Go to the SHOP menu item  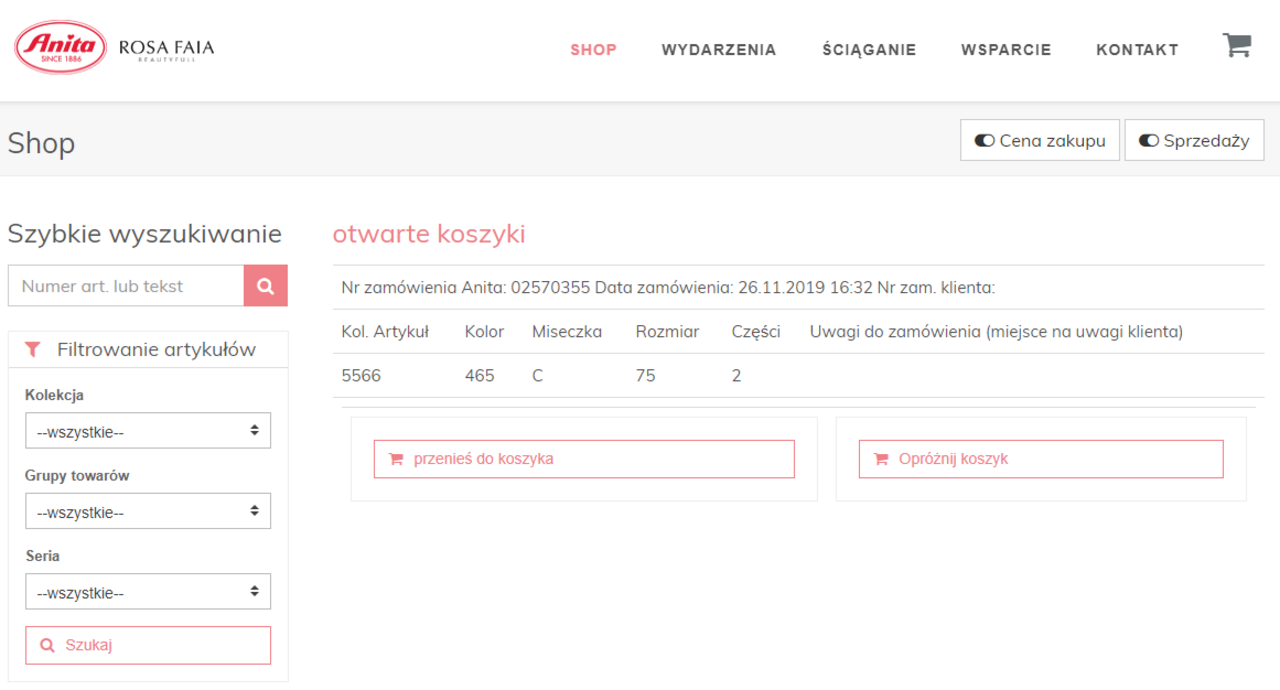tap(593, 50)
